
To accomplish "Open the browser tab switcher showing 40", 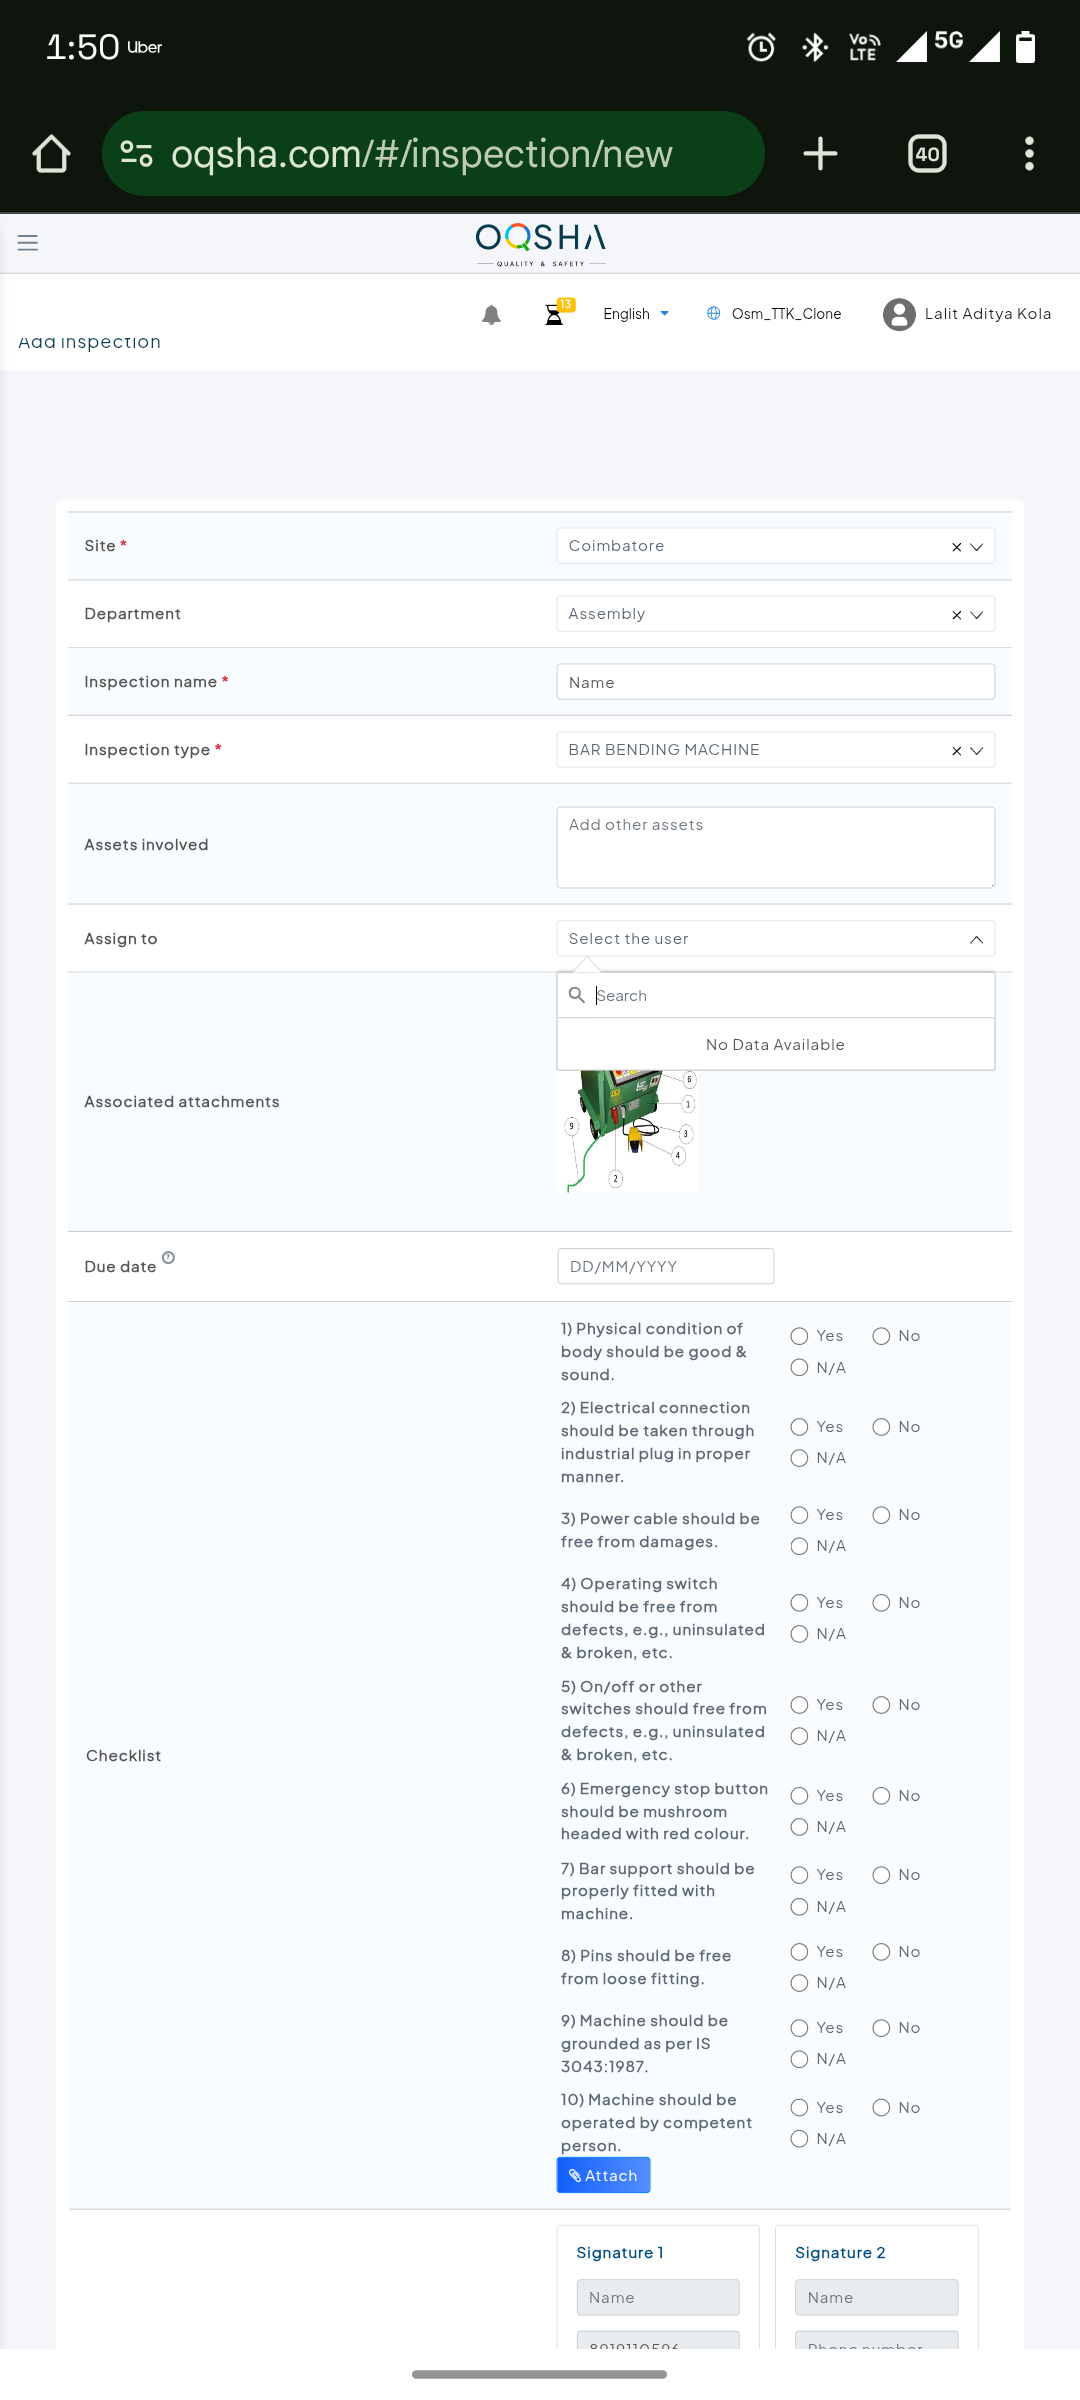I will (927, 154).
